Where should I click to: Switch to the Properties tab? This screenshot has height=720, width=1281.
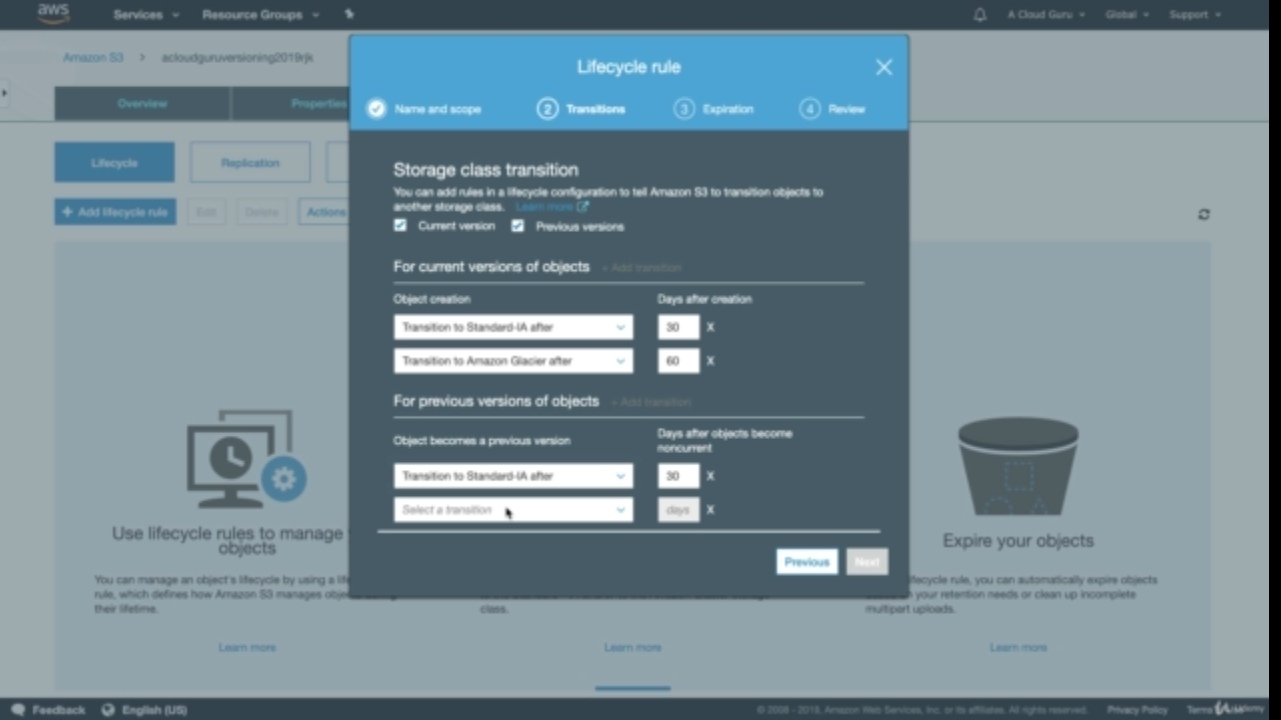(319, 103)
